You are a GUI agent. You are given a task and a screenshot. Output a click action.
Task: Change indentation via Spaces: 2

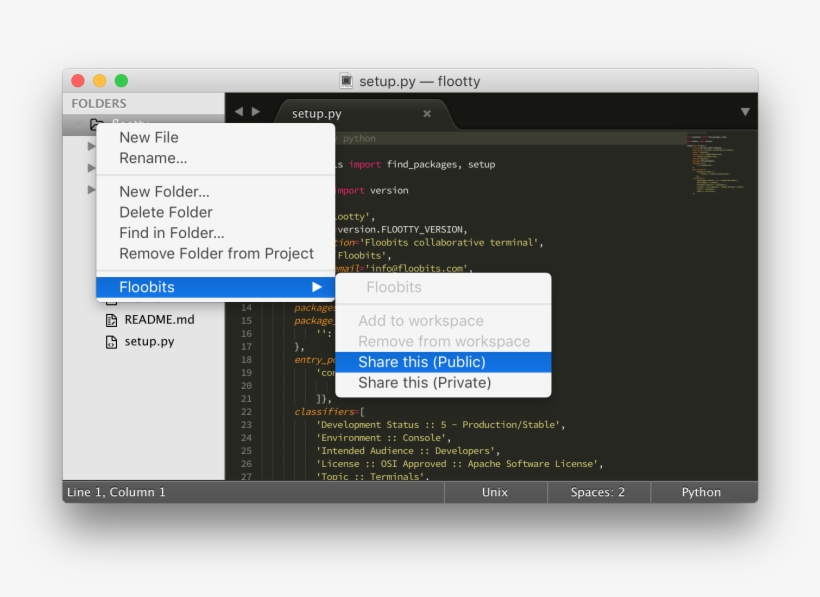[598, 492]
